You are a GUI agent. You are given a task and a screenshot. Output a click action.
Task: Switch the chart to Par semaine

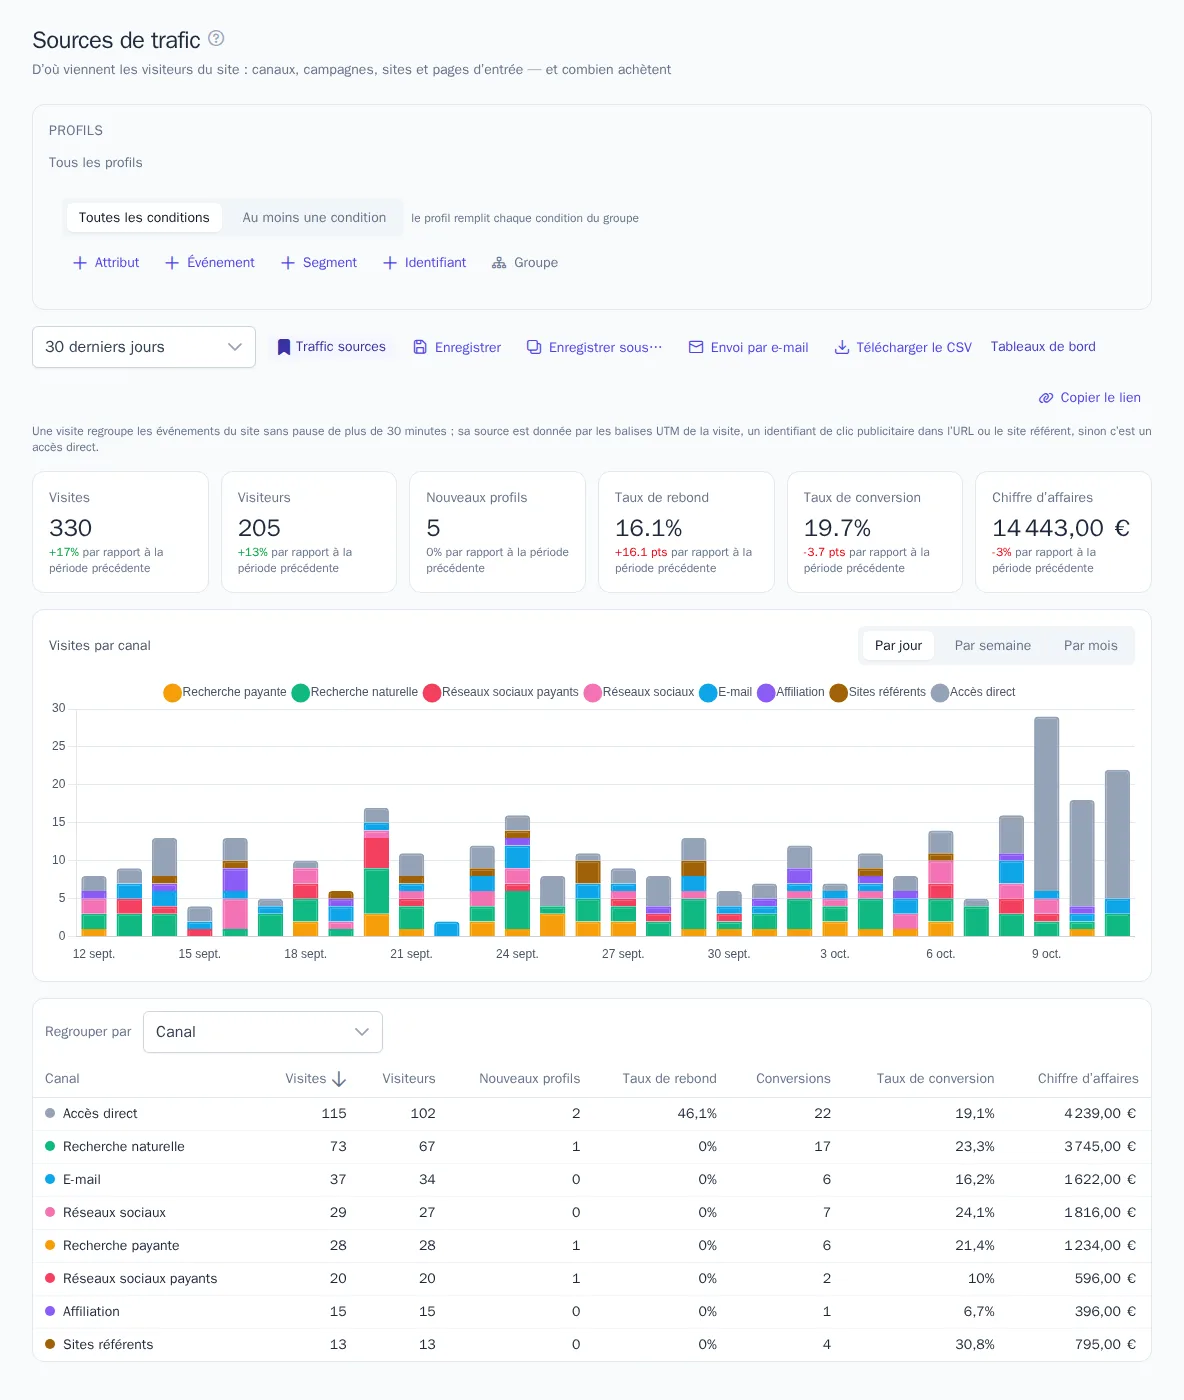pyautogui.click(x=992, y=646)
